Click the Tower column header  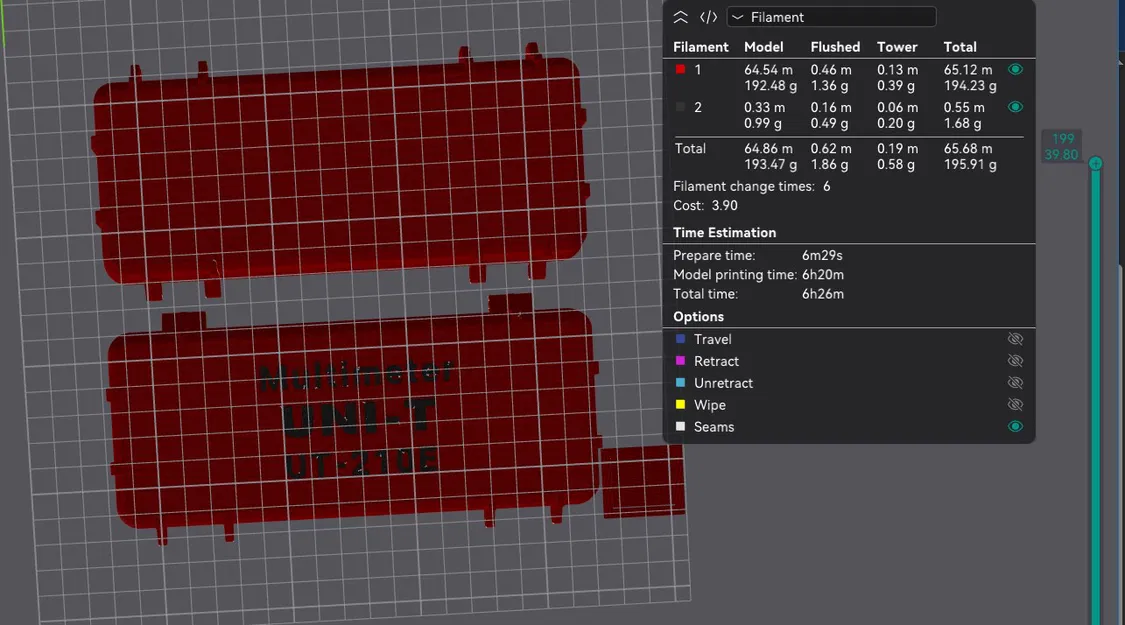[x=897, y=47]
